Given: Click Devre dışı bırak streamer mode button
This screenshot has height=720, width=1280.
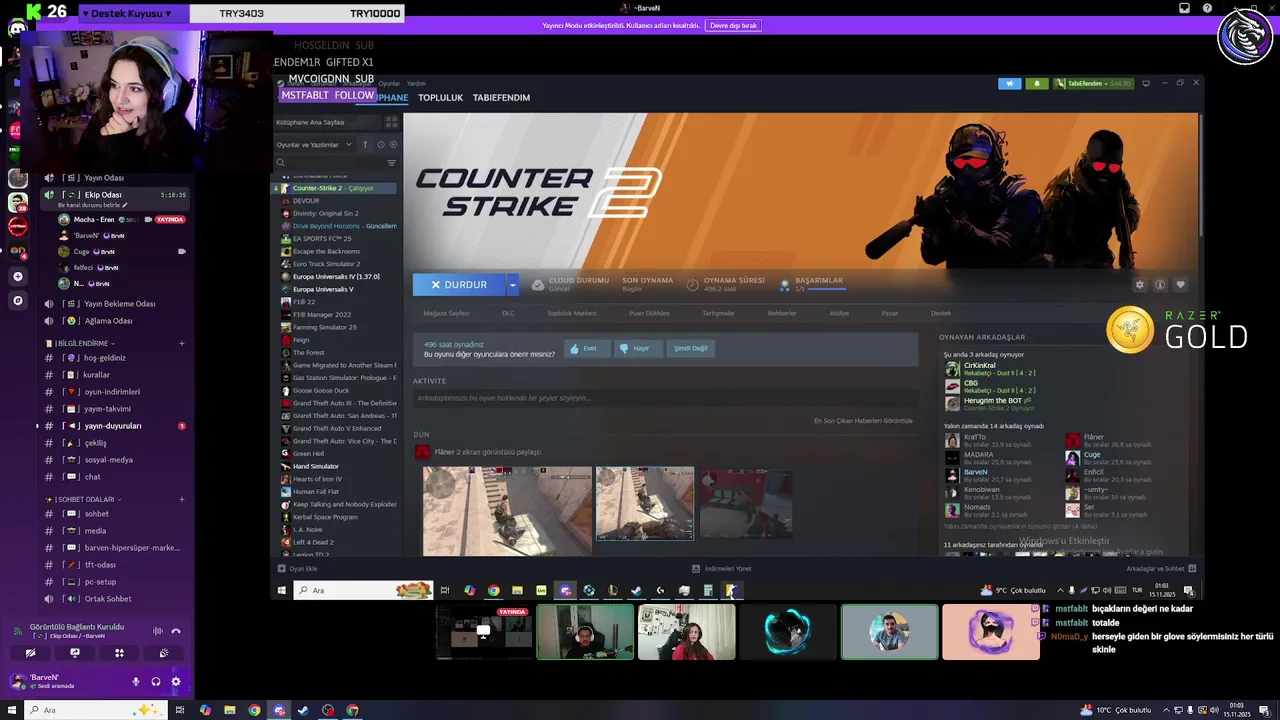Looking at the screenshot, I should click(x=733, y=25).
